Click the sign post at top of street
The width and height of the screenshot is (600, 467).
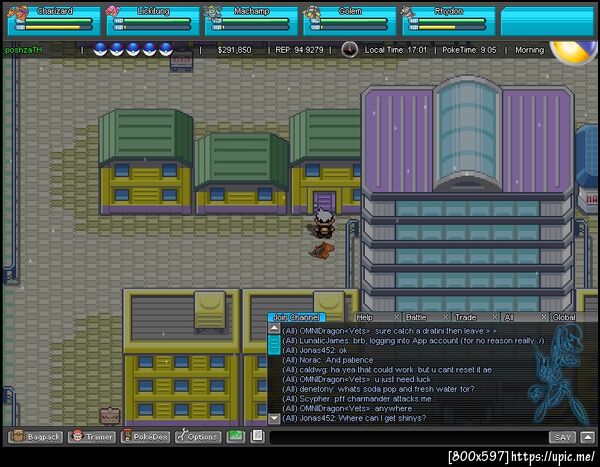pyautogui.click(x=181, y=62)
